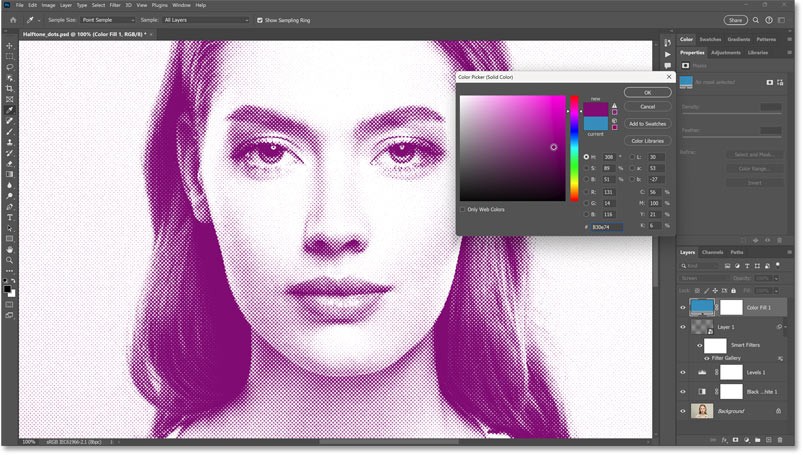Select the Crop tool
The image size is (803, 455).
[x=9, y=88]
